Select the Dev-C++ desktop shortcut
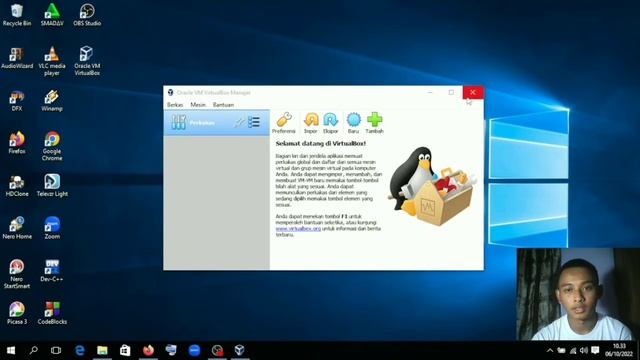 click(52, 271)
